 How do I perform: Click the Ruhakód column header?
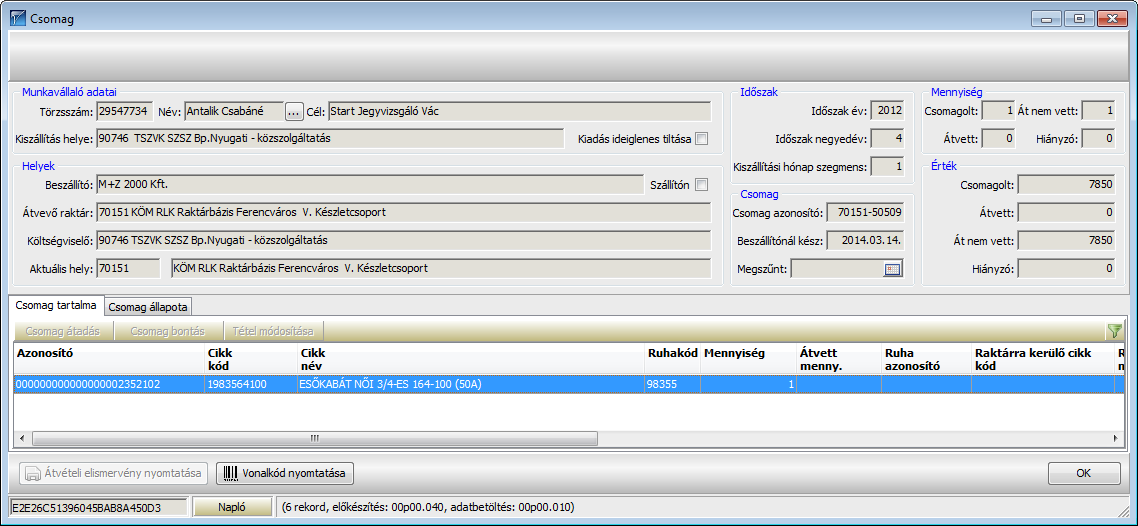click(672, 358)
